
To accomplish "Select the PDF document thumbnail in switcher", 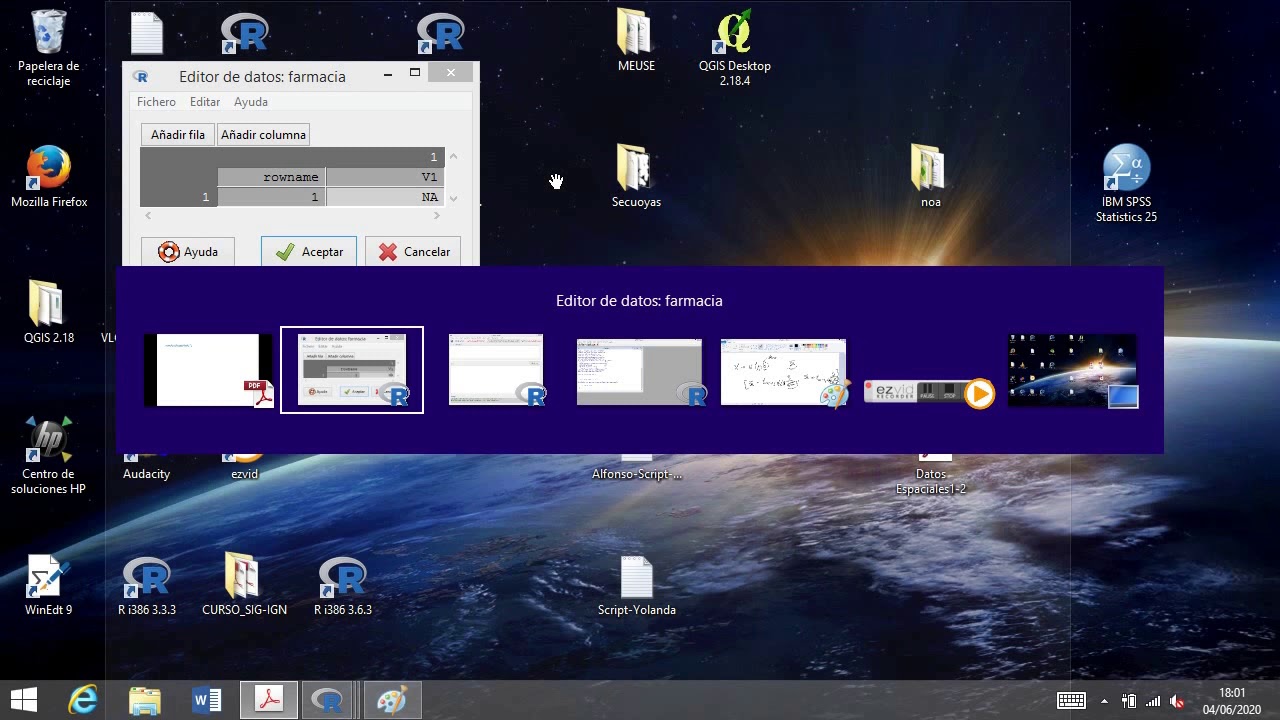I will [x=208, y=370].
